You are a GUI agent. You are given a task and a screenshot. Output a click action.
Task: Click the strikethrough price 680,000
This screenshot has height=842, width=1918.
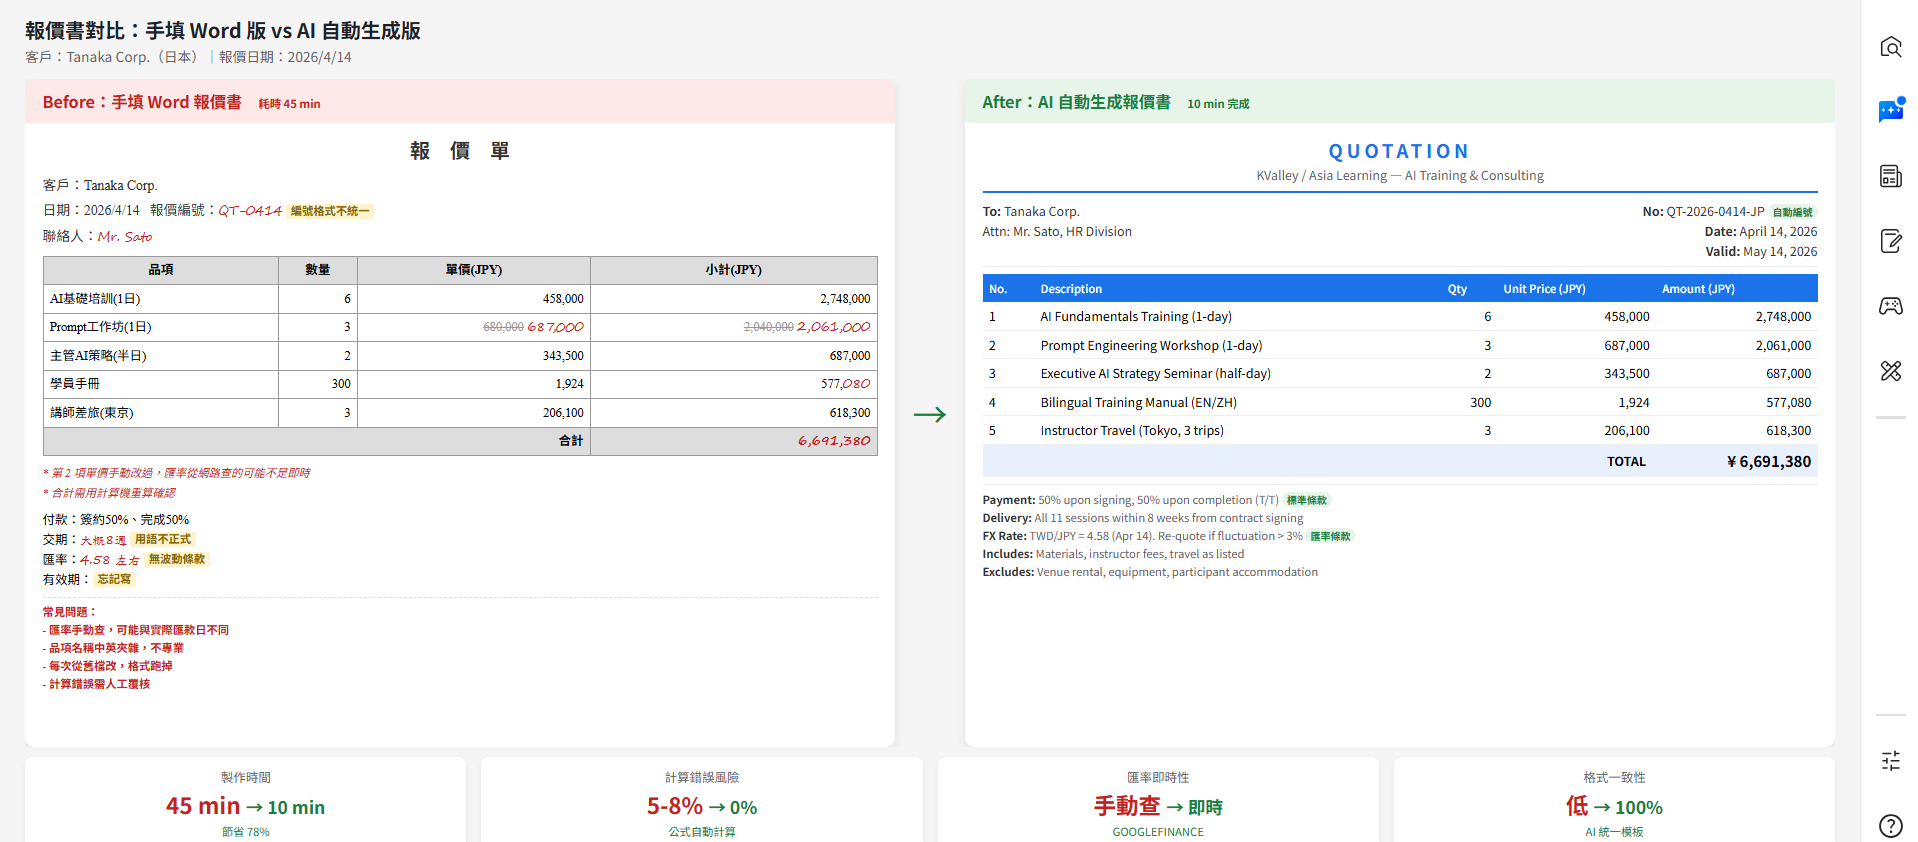[x=503, y=327]
